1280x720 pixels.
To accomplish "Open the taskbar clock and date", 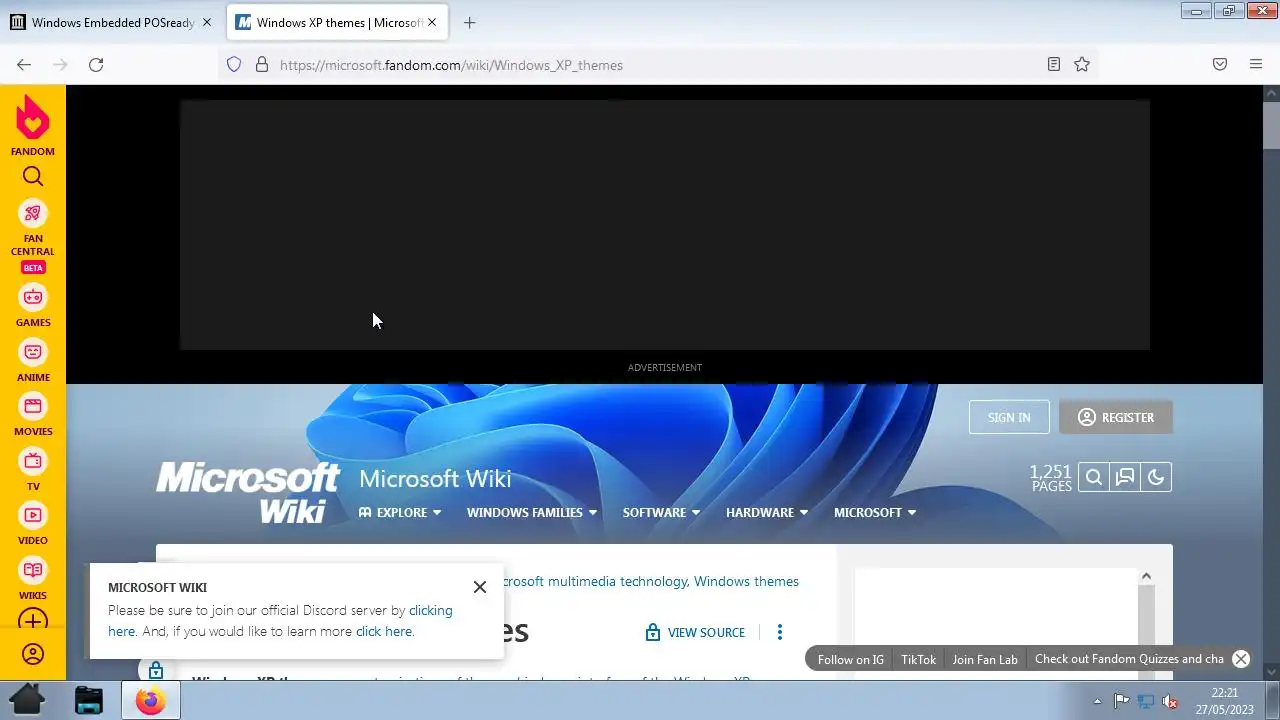I will tap(1224, 700).
